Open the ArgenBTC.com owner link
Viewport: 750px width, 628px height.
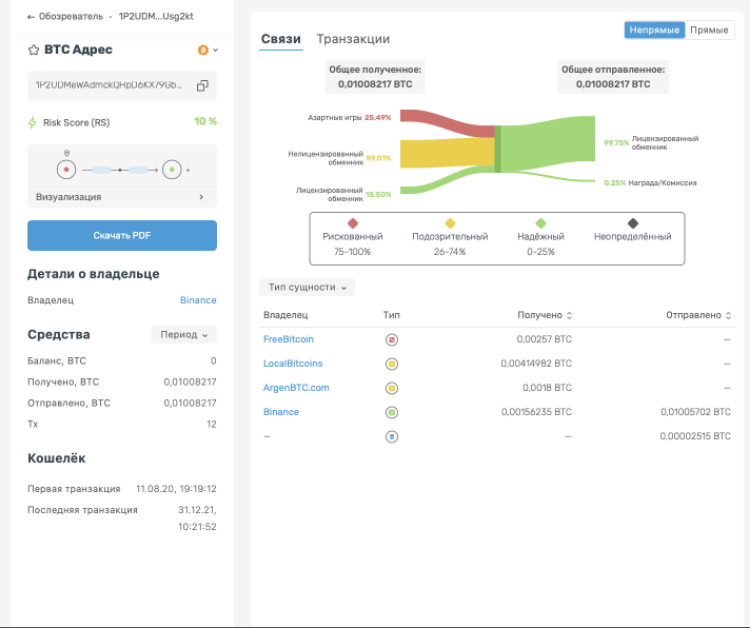(296, 387)
